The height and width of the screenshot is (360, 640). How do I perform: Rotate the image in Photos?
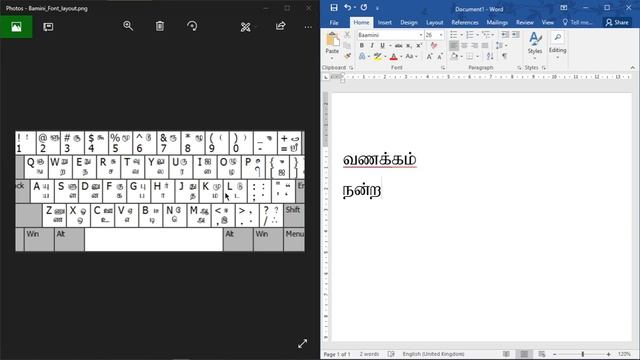coord(192,26)
